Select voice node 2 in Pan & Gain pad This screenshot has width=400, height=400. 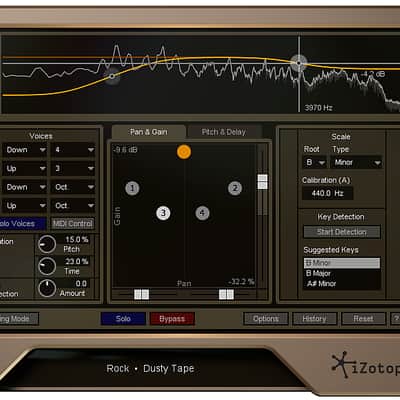coord(235,188)
